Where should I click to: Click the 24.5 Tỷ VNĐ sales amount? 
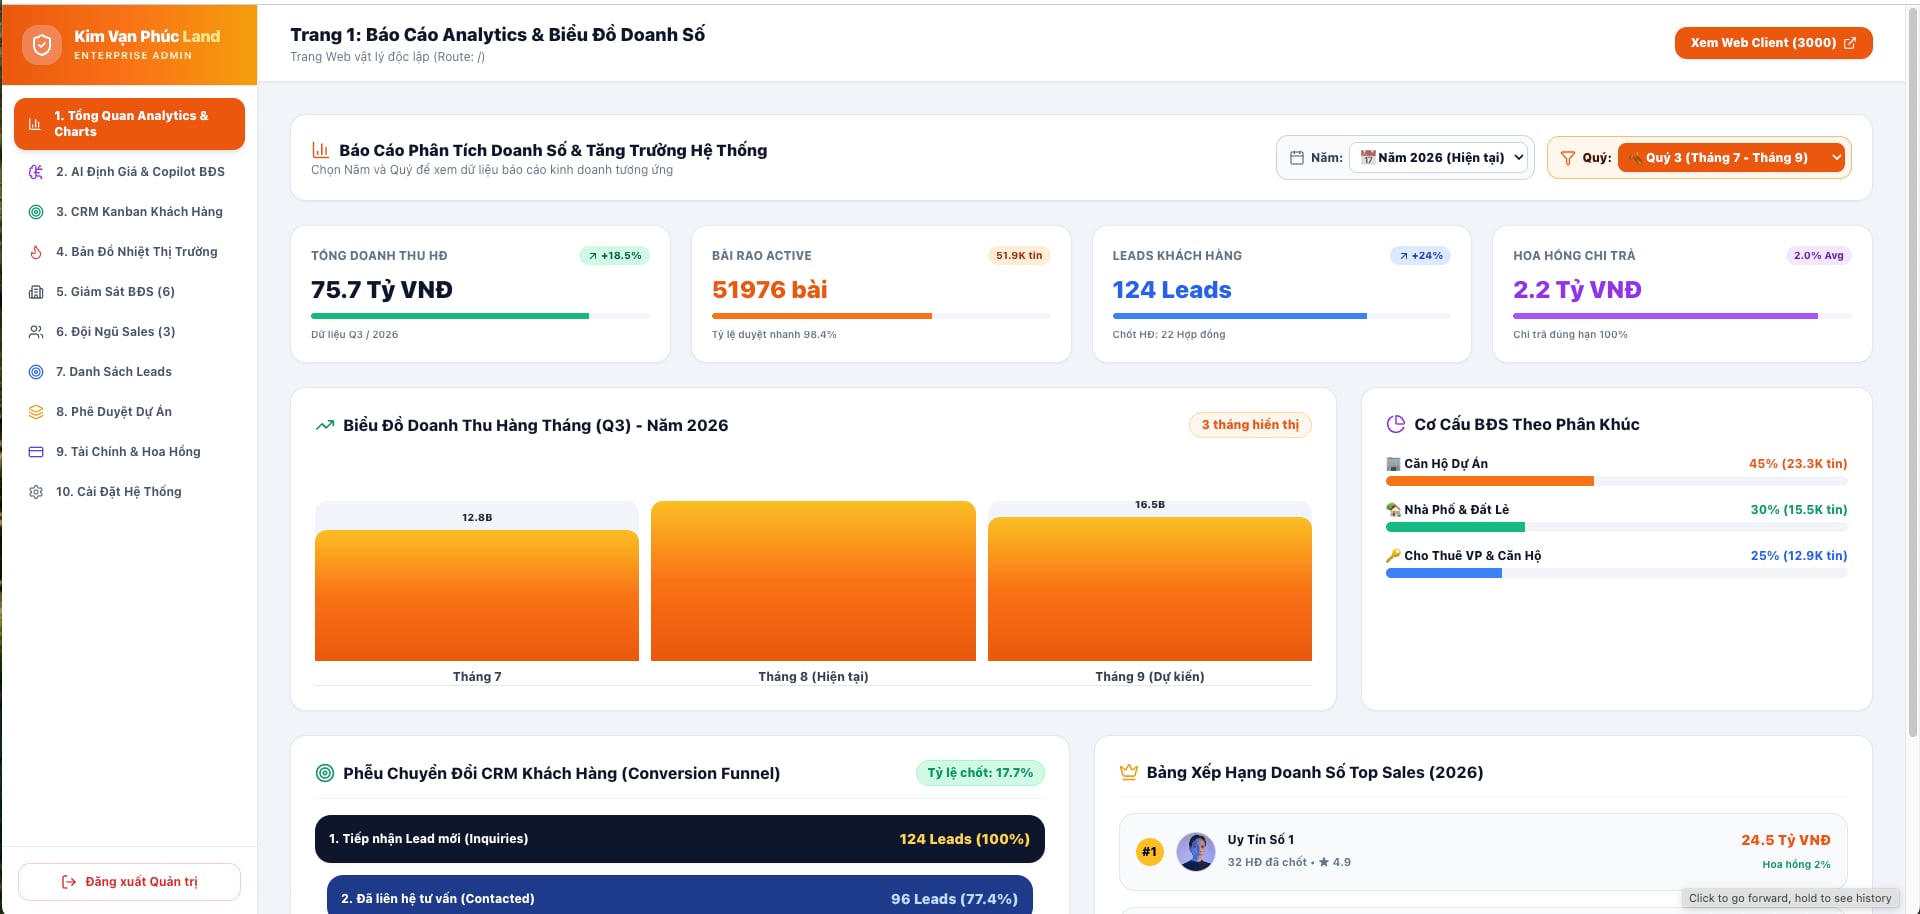(x=1786, y=841)
